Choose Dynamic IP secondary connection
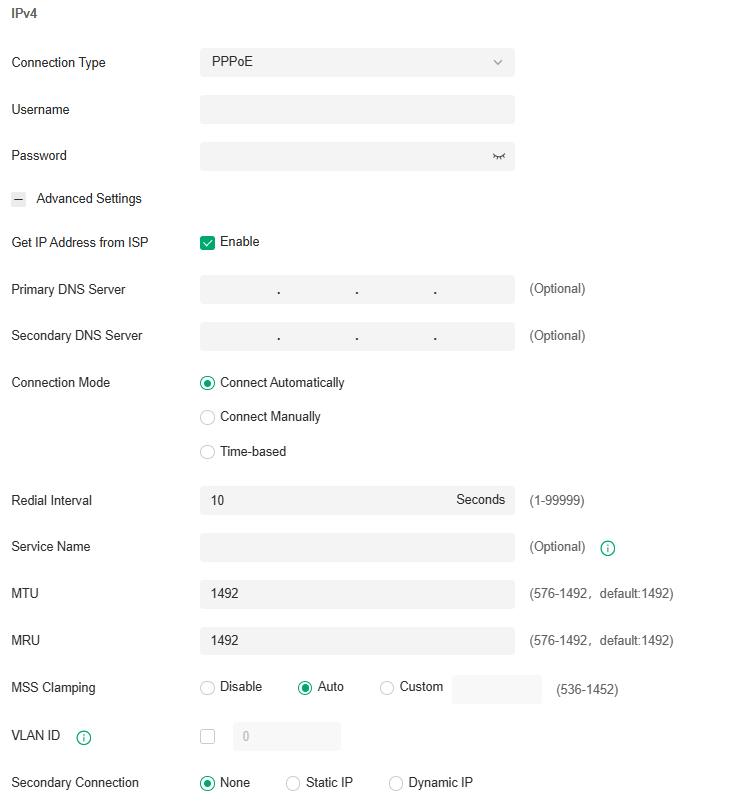The width and height of the screenshot is (738, 807). pos(396,782)
